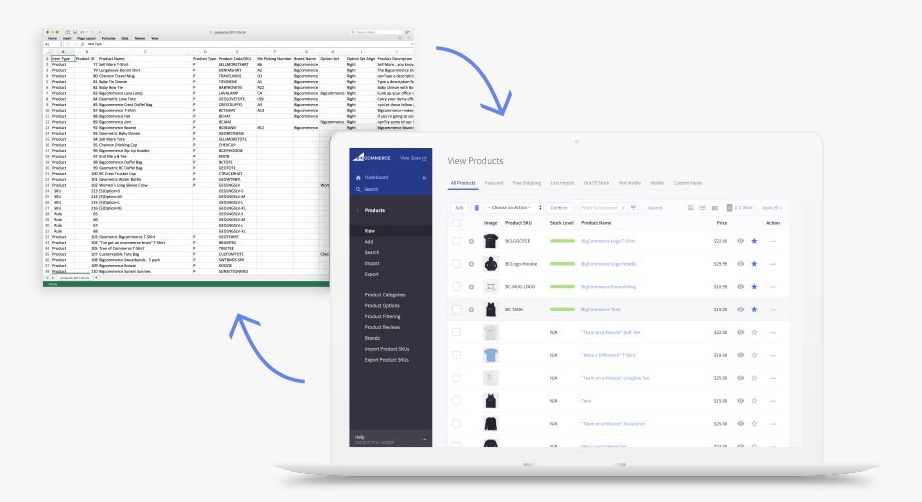Image resolution: width=922 pixels, height=502 pixels.
Task: Toggle featured star for BC-MUG-LOGO
Action: [x=754, y=287]
